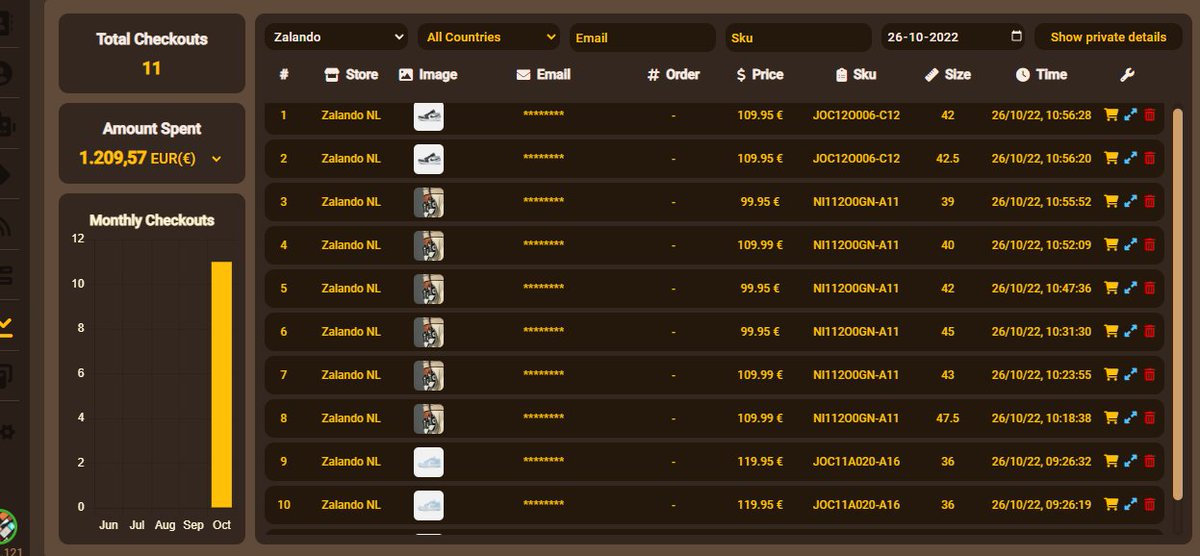
Task: Click the cart icon on the 10:23:55 row
Action: click(1110, 374)
